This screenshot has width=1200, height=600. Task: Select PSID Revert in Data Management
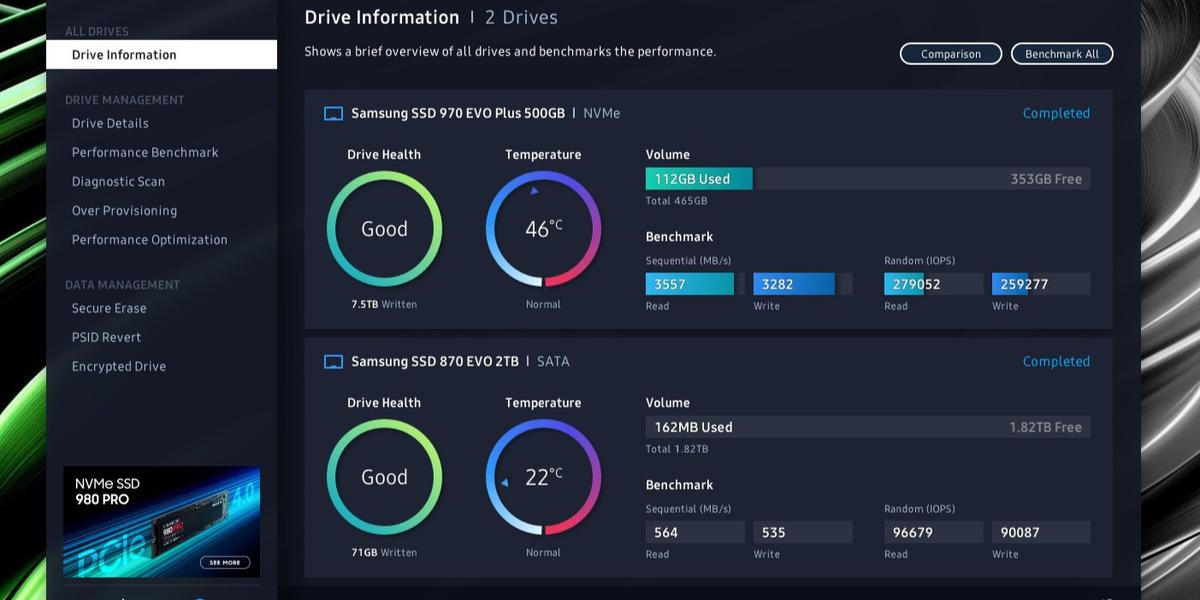point(106,337)
